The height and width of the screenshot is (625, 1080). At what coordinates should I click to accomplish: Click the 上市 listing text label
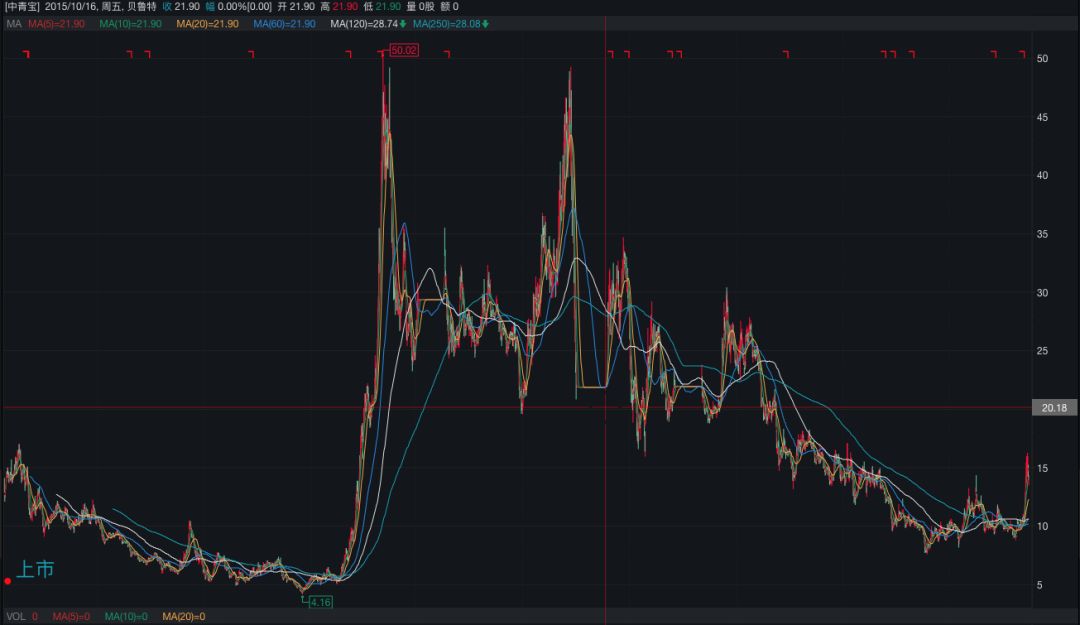pos(35,569)
